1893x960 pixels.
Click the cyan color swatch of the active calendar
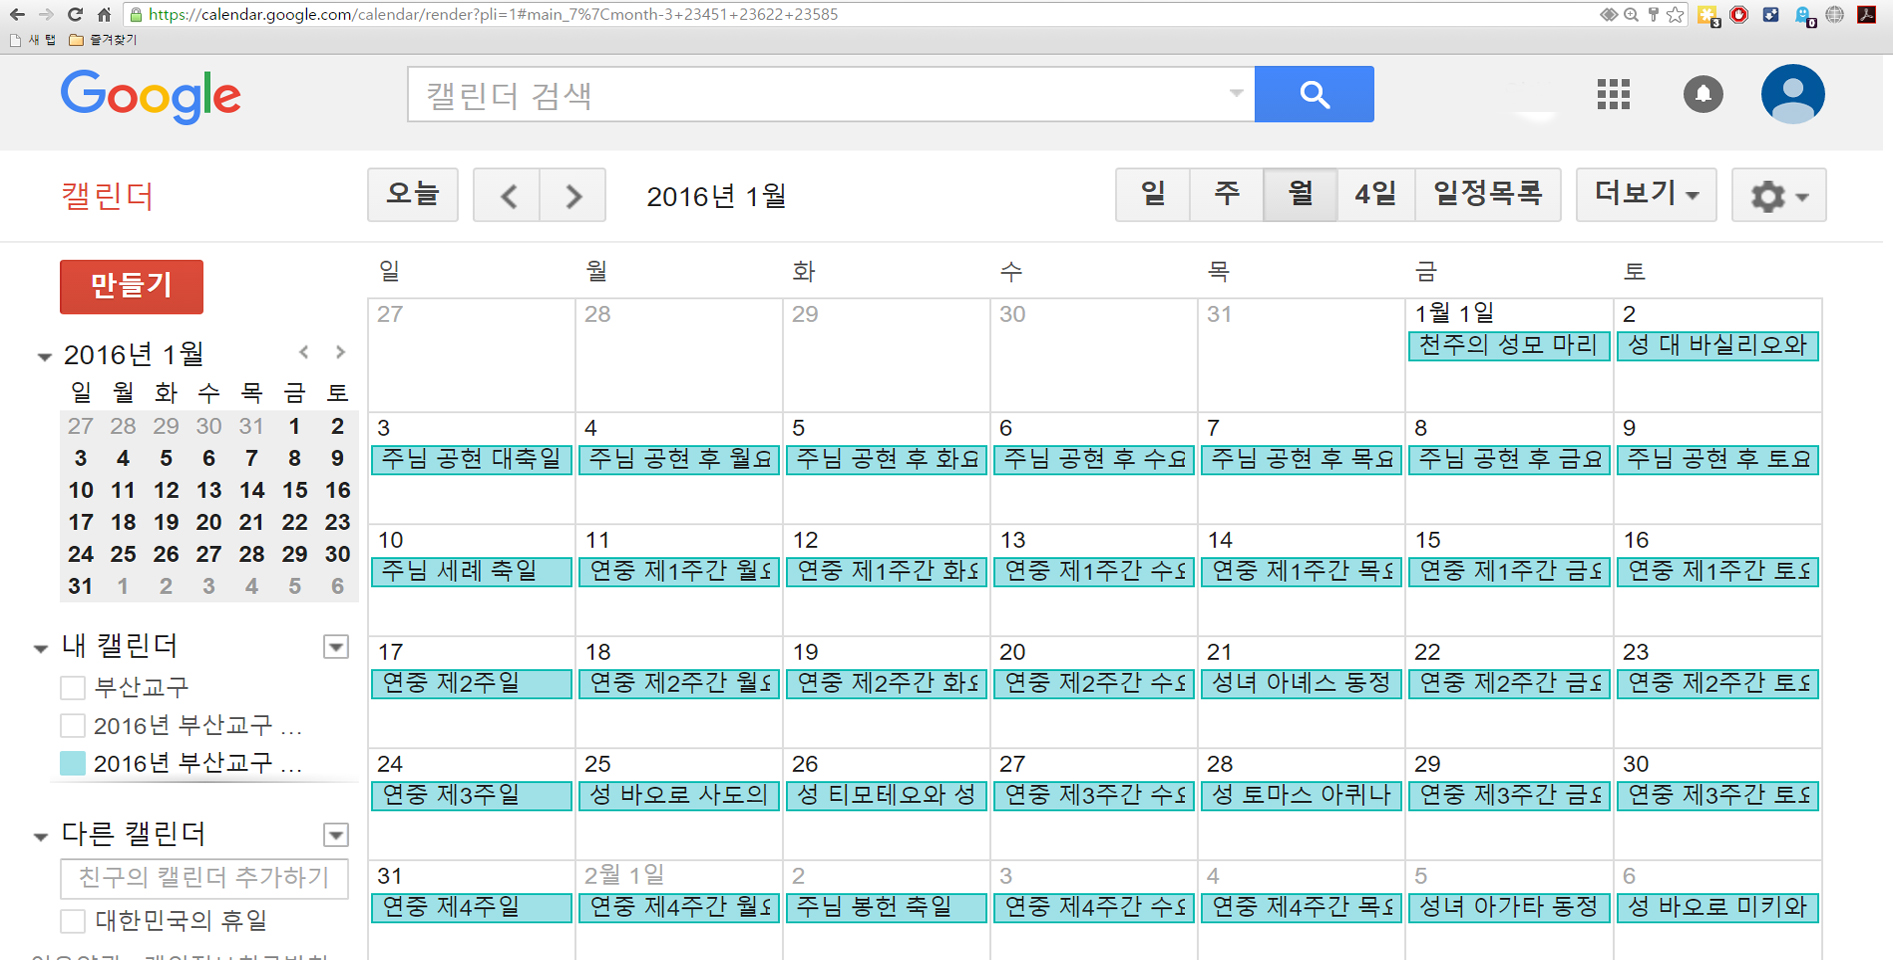(x=73, y=764)
